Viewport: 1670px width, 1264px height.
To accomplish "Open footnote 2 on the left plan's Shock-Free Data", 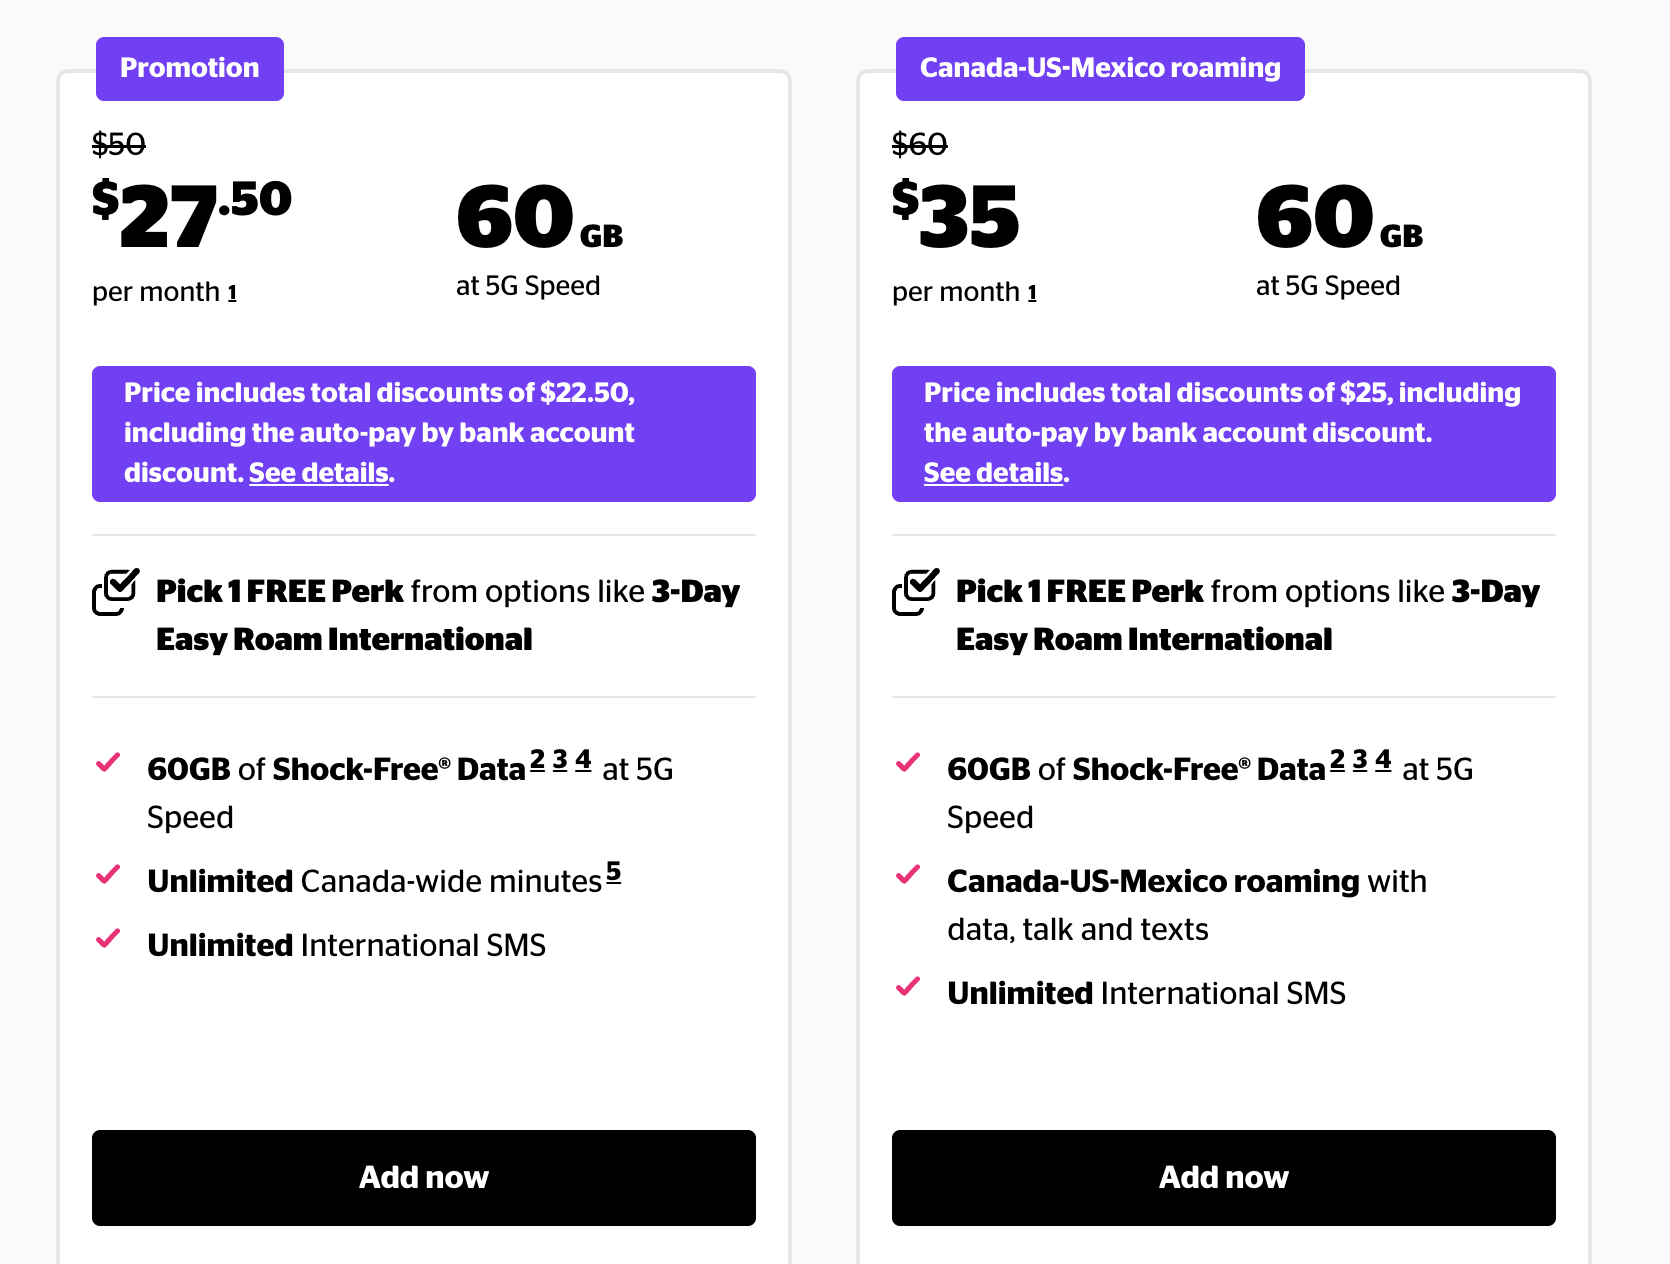I will click(x=537, y=760).
